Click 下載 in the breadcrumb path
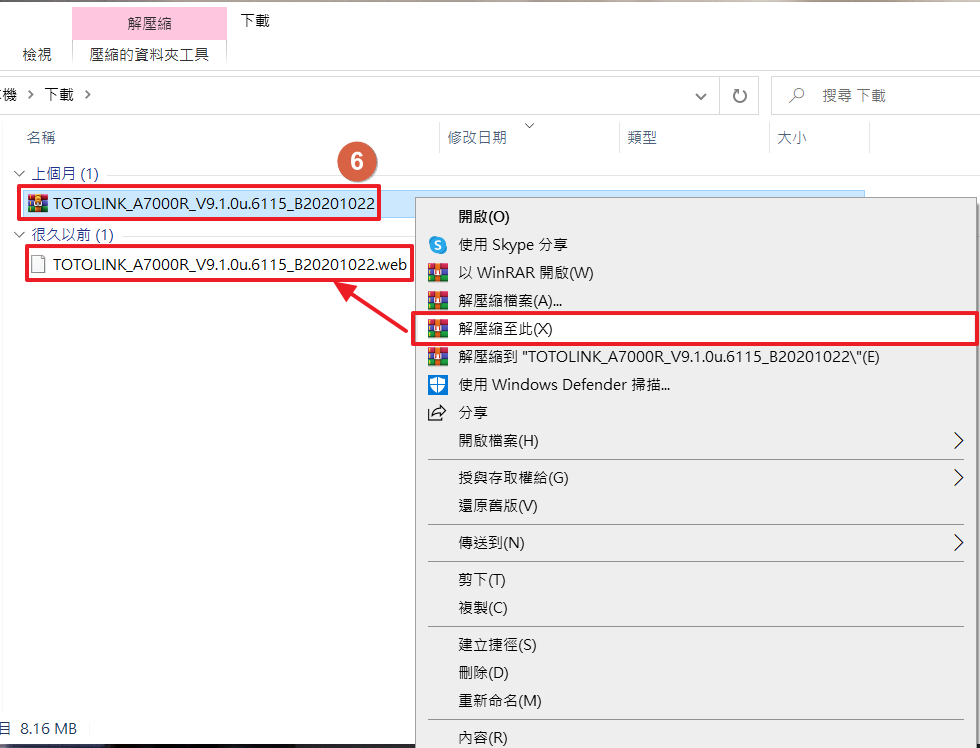Viewport: 980px width, 748px height. (x=59, y=95)
